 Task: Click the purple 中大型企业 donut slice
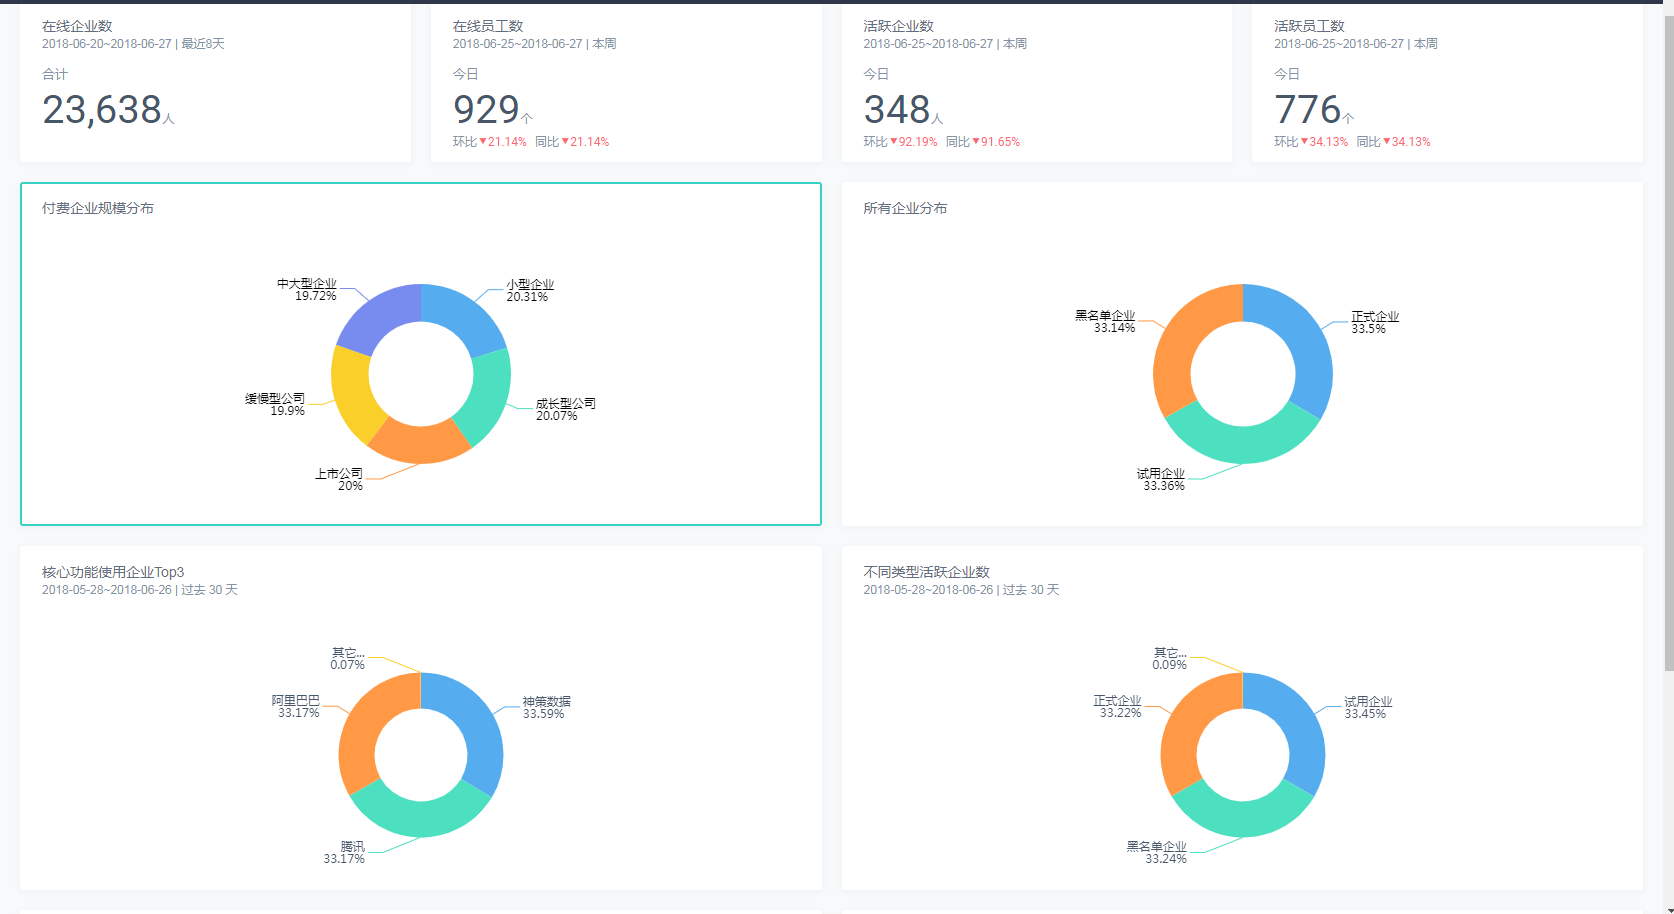[375, 316]
